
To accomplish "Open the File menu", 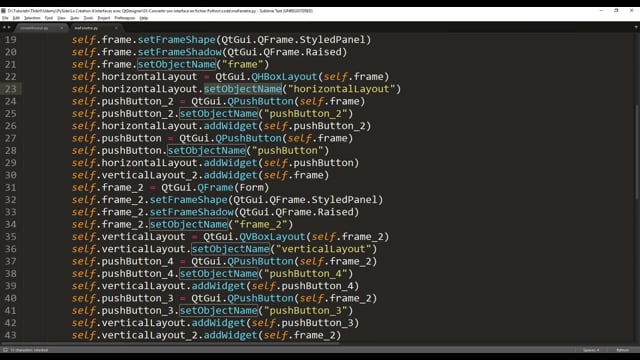I will coord(5,18).
